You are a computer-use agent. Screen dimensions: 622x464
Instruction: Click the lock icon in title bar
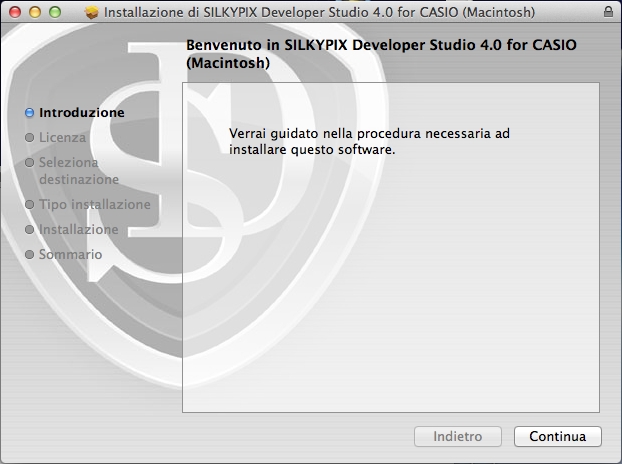point(608,12)
